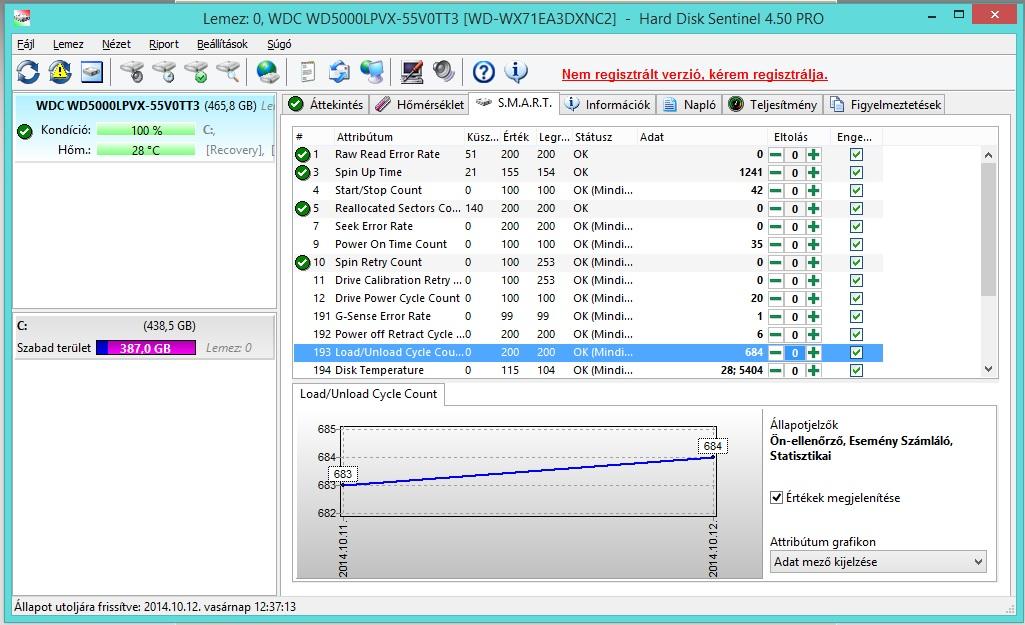
Task: Click minus offset for Spin Up Time
Action: coord(775,173)
